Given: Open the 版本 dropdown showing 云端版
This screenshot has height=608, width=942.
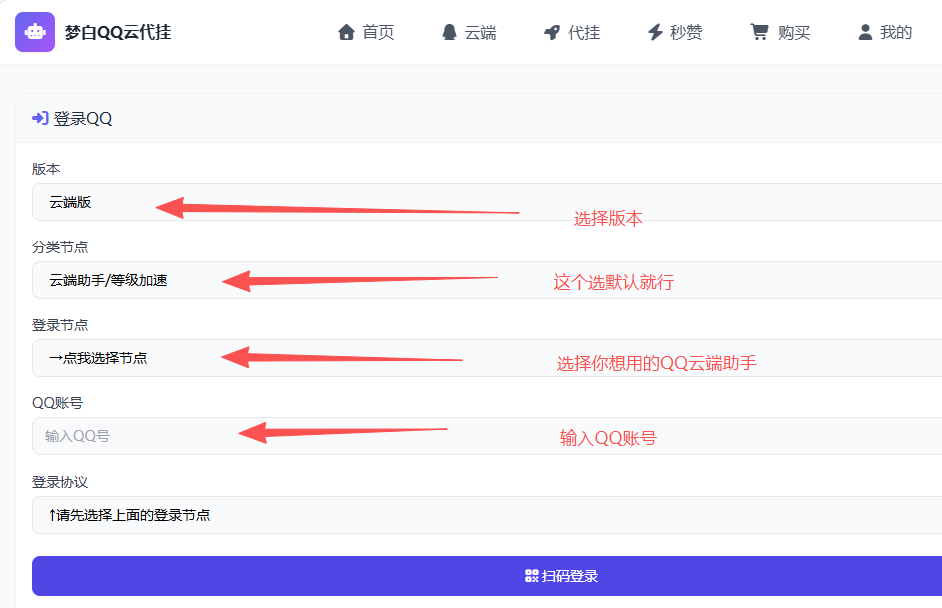Looking at the screenshot, I should tap(487, 202).
